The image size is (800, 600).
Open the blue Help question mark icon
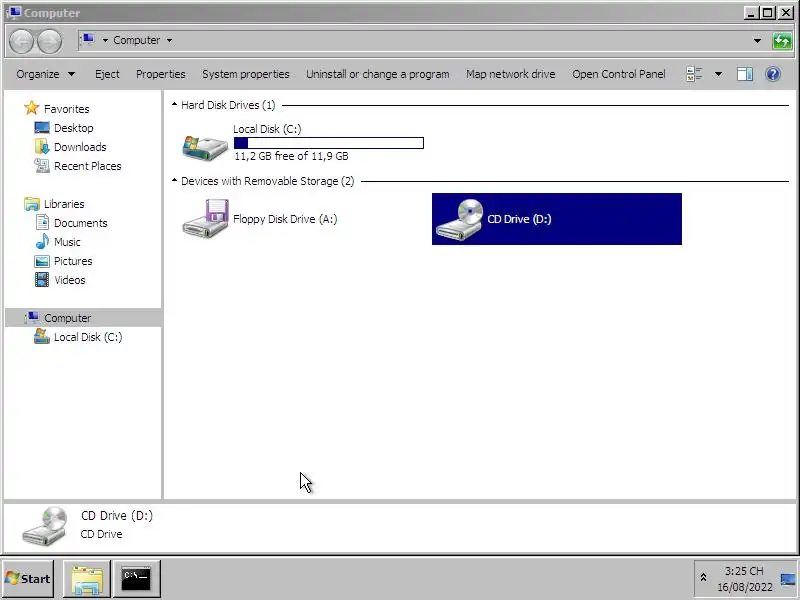pyautogui.click(x=773, y=74)
